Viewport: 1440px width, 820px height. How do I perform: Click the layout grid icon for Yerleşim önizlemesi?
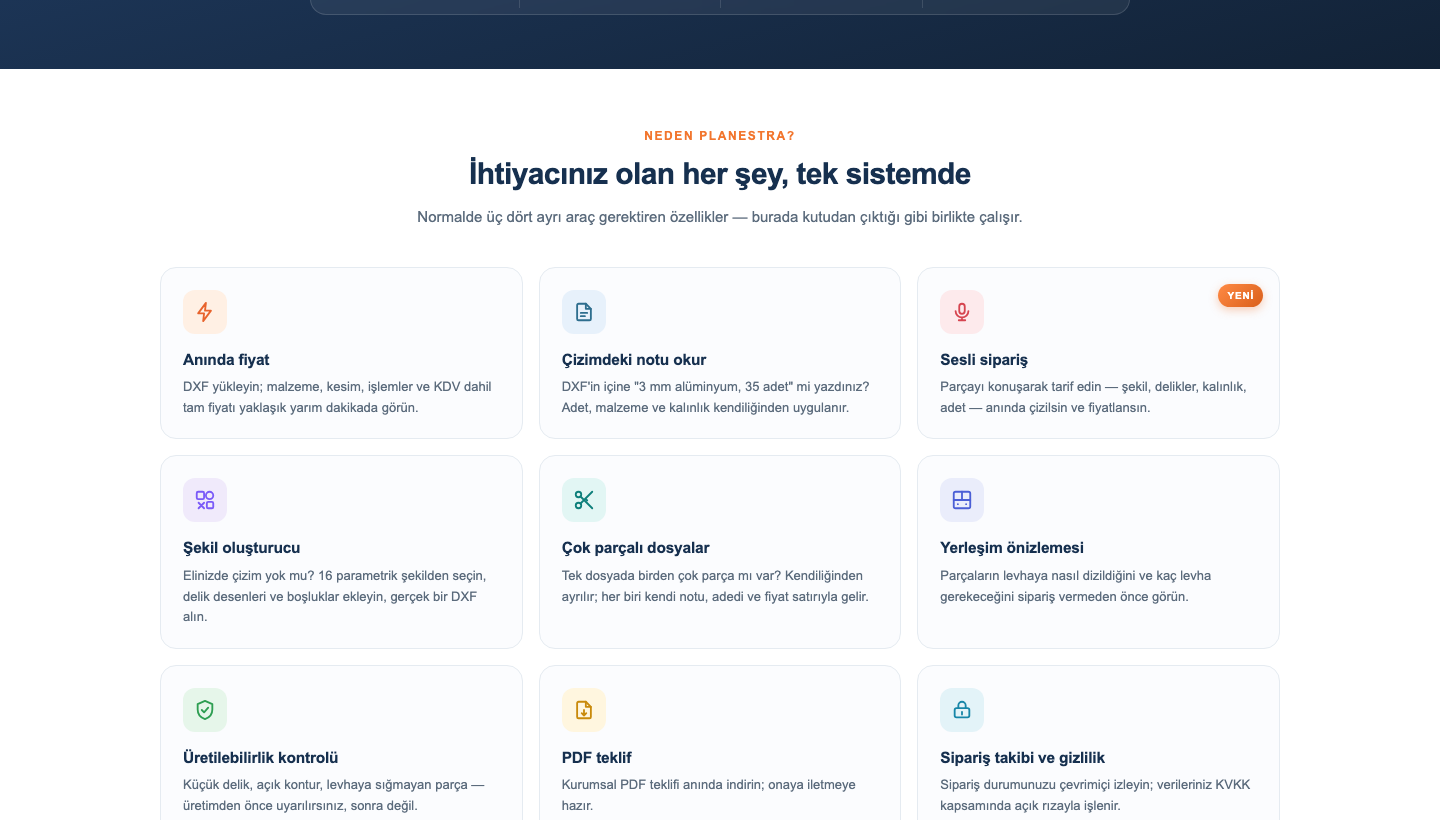click(962, 500)
